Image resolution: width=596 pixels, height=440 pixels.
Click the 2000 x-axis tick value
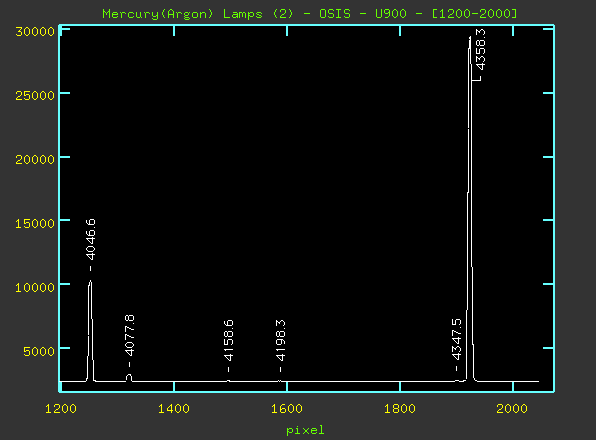pos(512,409)
